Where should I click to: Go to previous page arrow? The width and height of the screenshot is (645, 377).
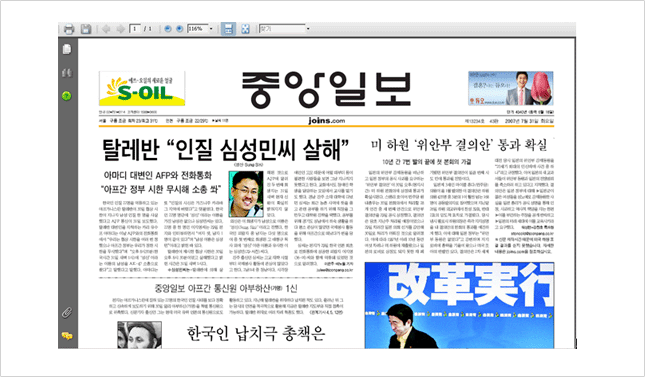pyautogui.click(x=106, y=29)
